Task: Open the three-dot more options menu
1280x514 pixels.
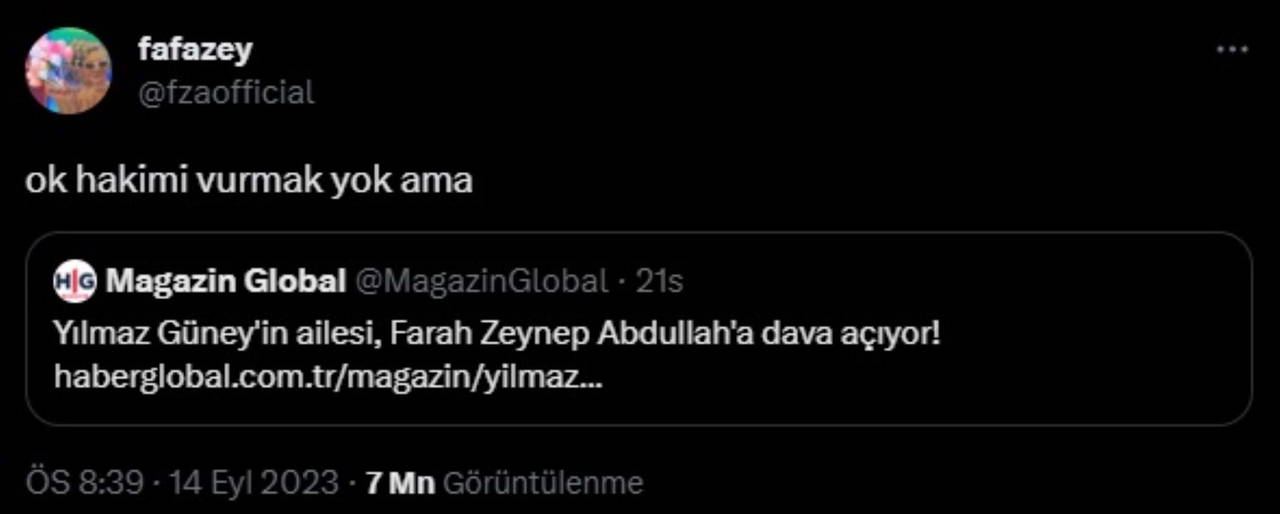Action: [1232, 50]
